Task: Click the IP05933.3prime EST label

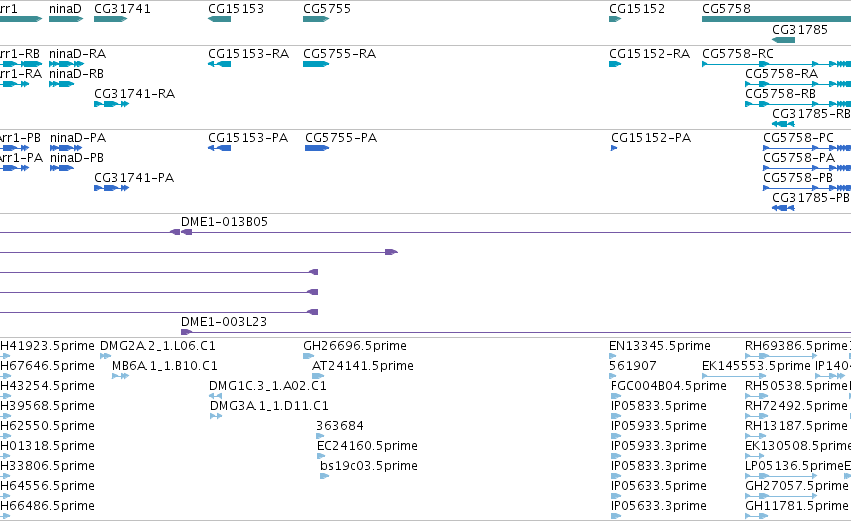Action: 659,446
